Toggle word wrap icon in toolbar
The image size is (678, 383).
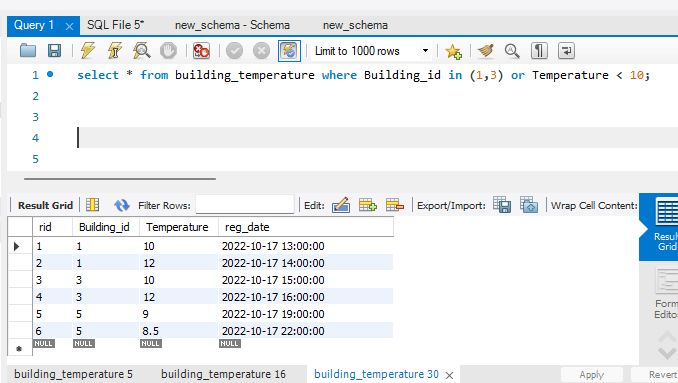coord(566,51)
